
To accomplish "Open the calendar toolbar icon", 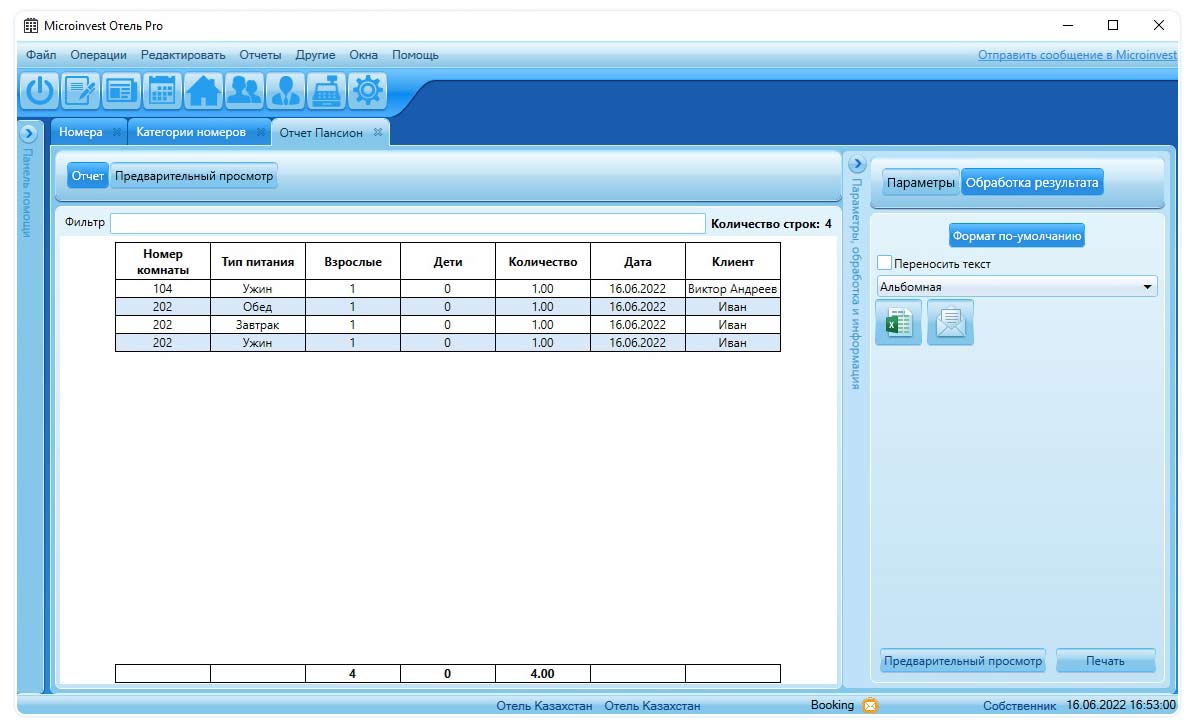I will point(163,91).
